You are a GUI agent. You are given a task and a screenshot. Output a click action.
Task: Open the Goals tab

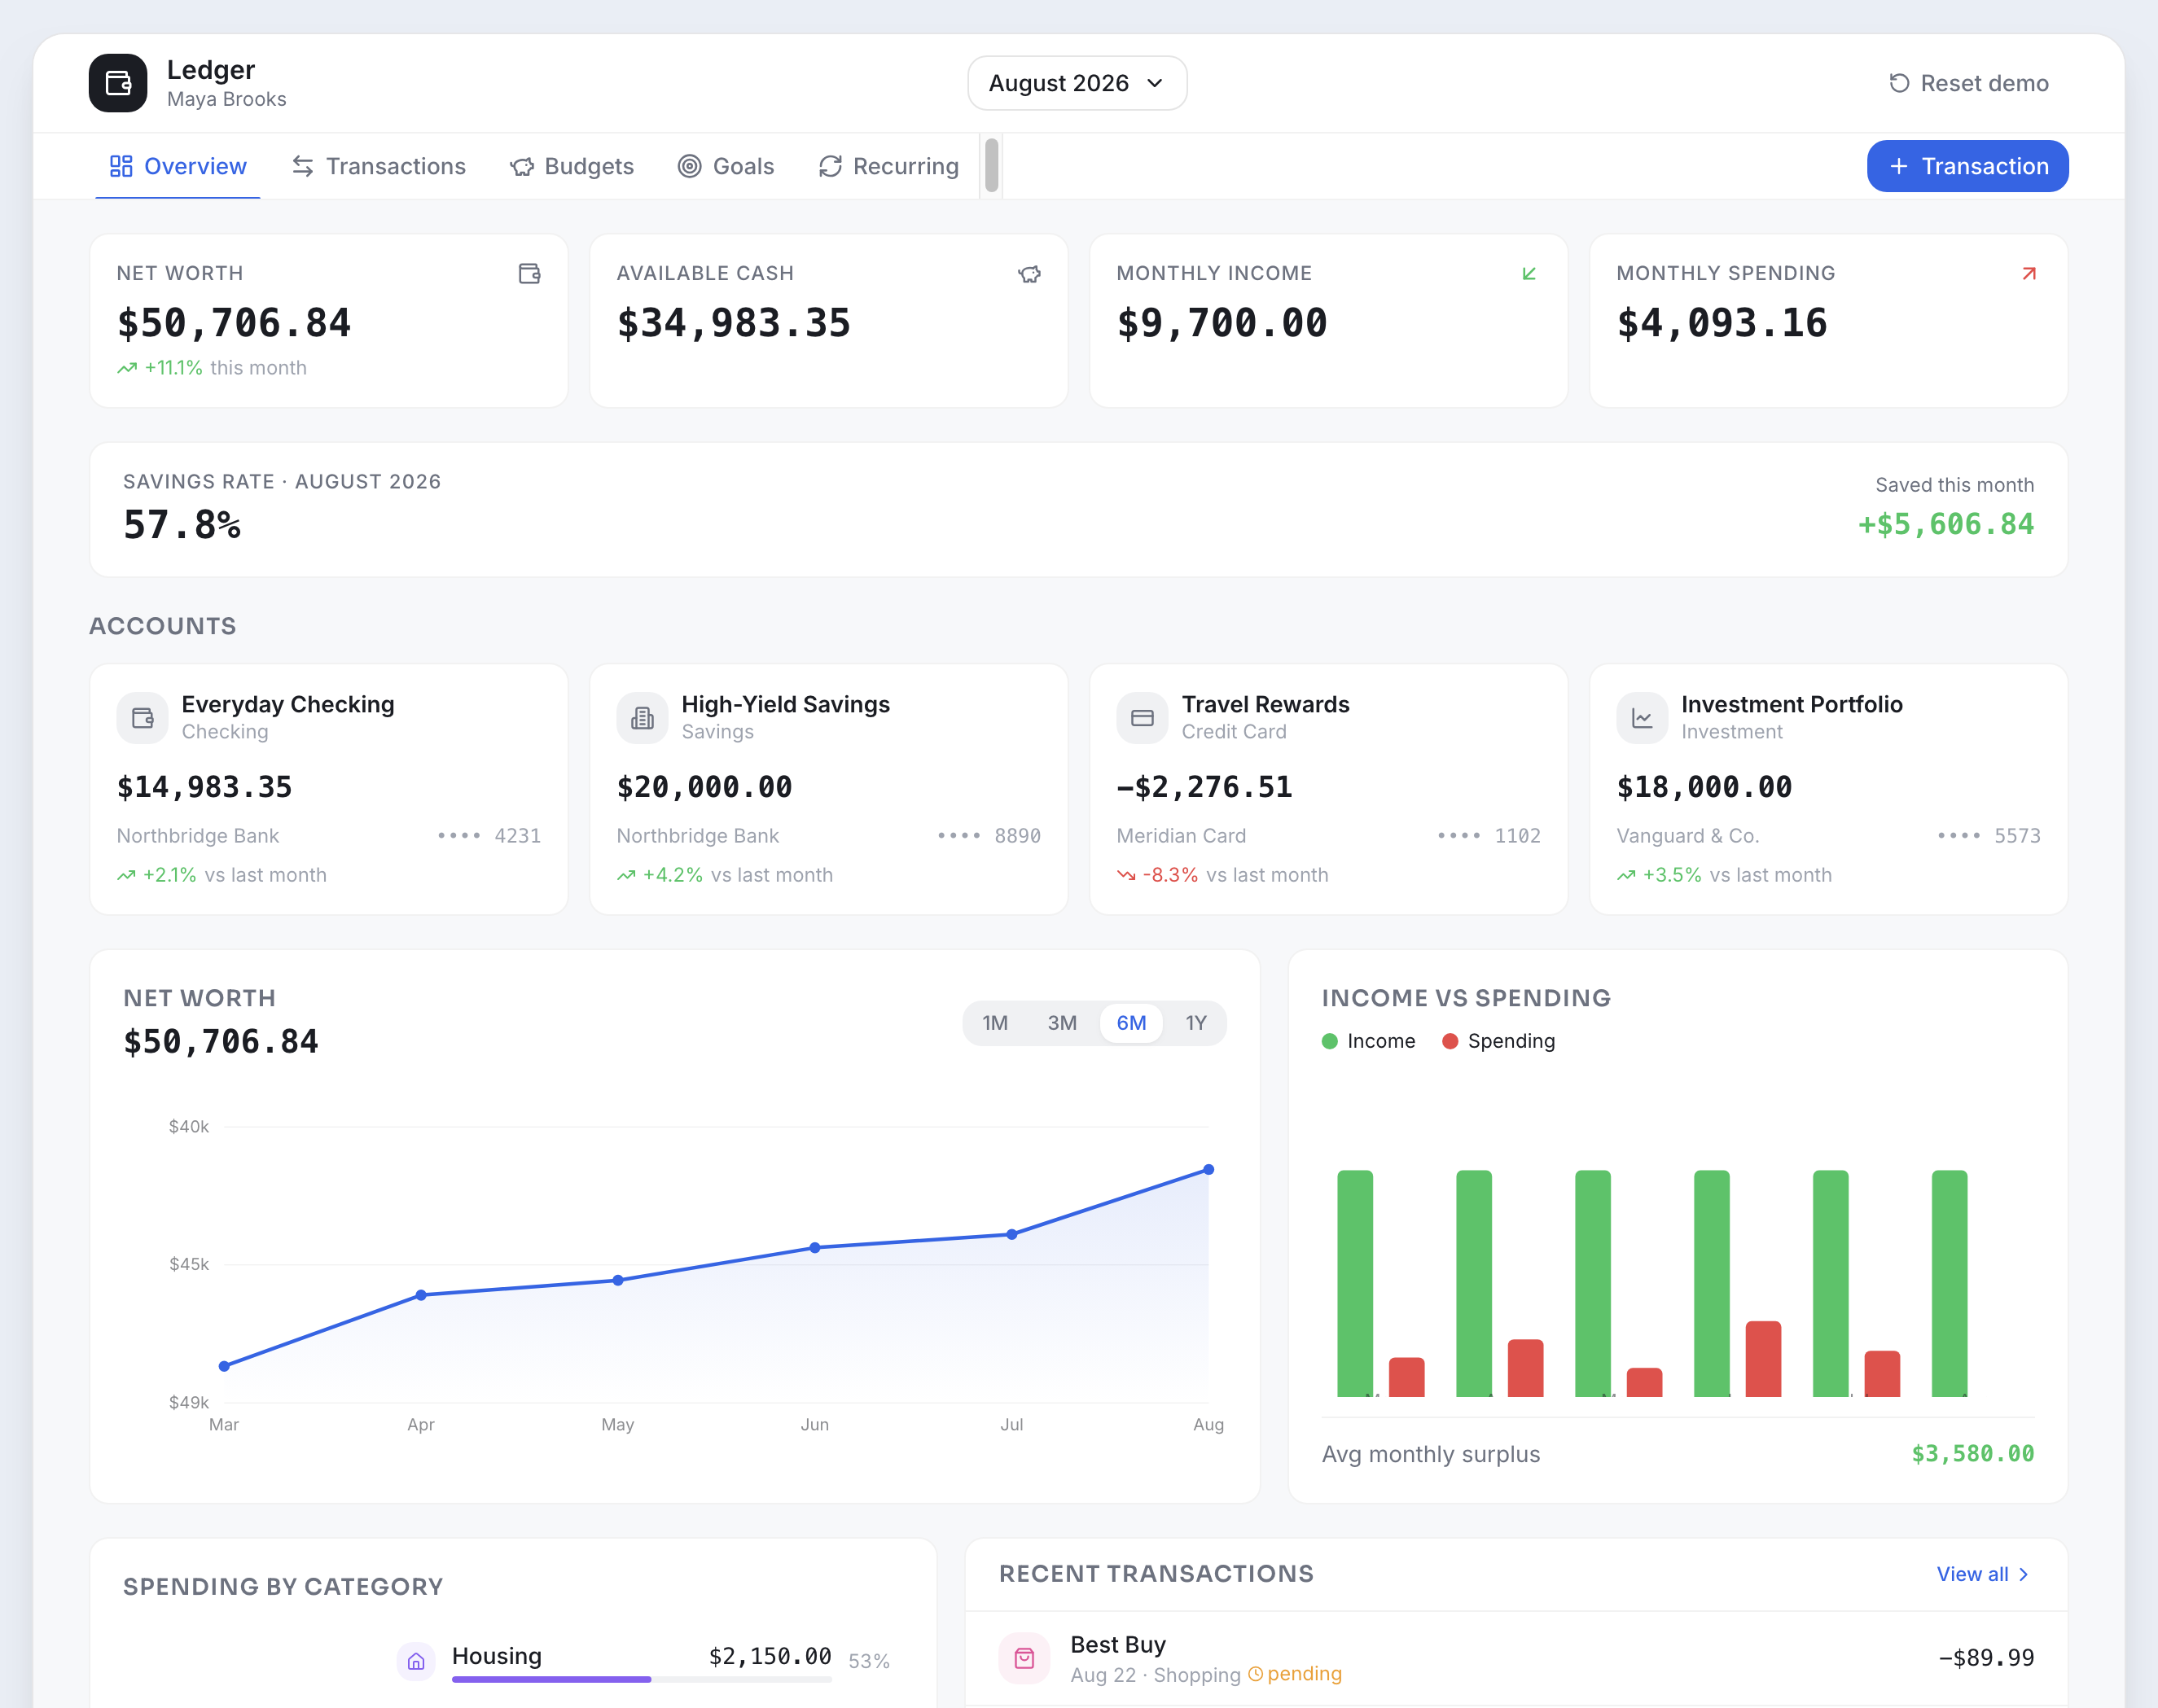727,166
